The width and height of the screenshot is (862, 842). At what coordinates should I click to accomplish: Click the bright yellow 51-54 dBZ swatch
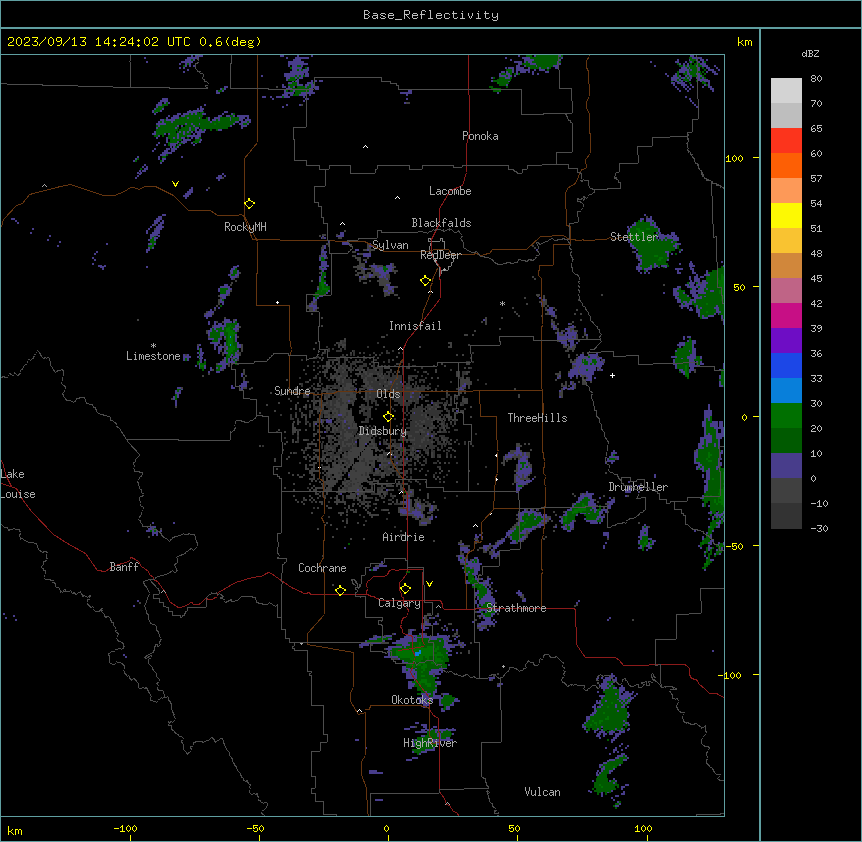(786, 215)
